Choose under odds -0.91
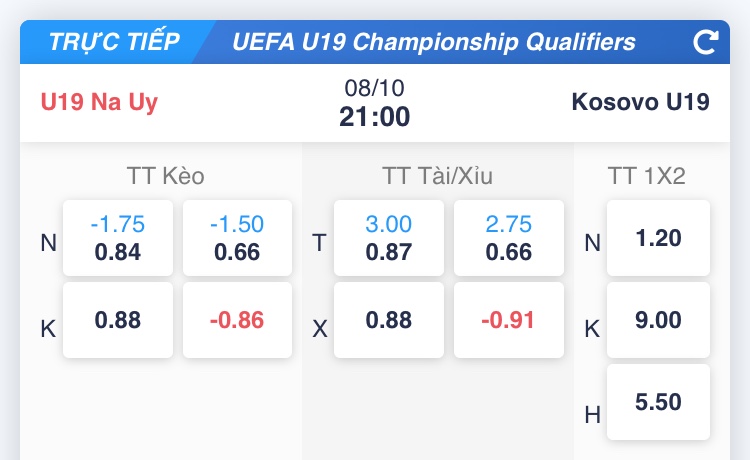Viewport: 750px width, 460px height. (508, 320)
